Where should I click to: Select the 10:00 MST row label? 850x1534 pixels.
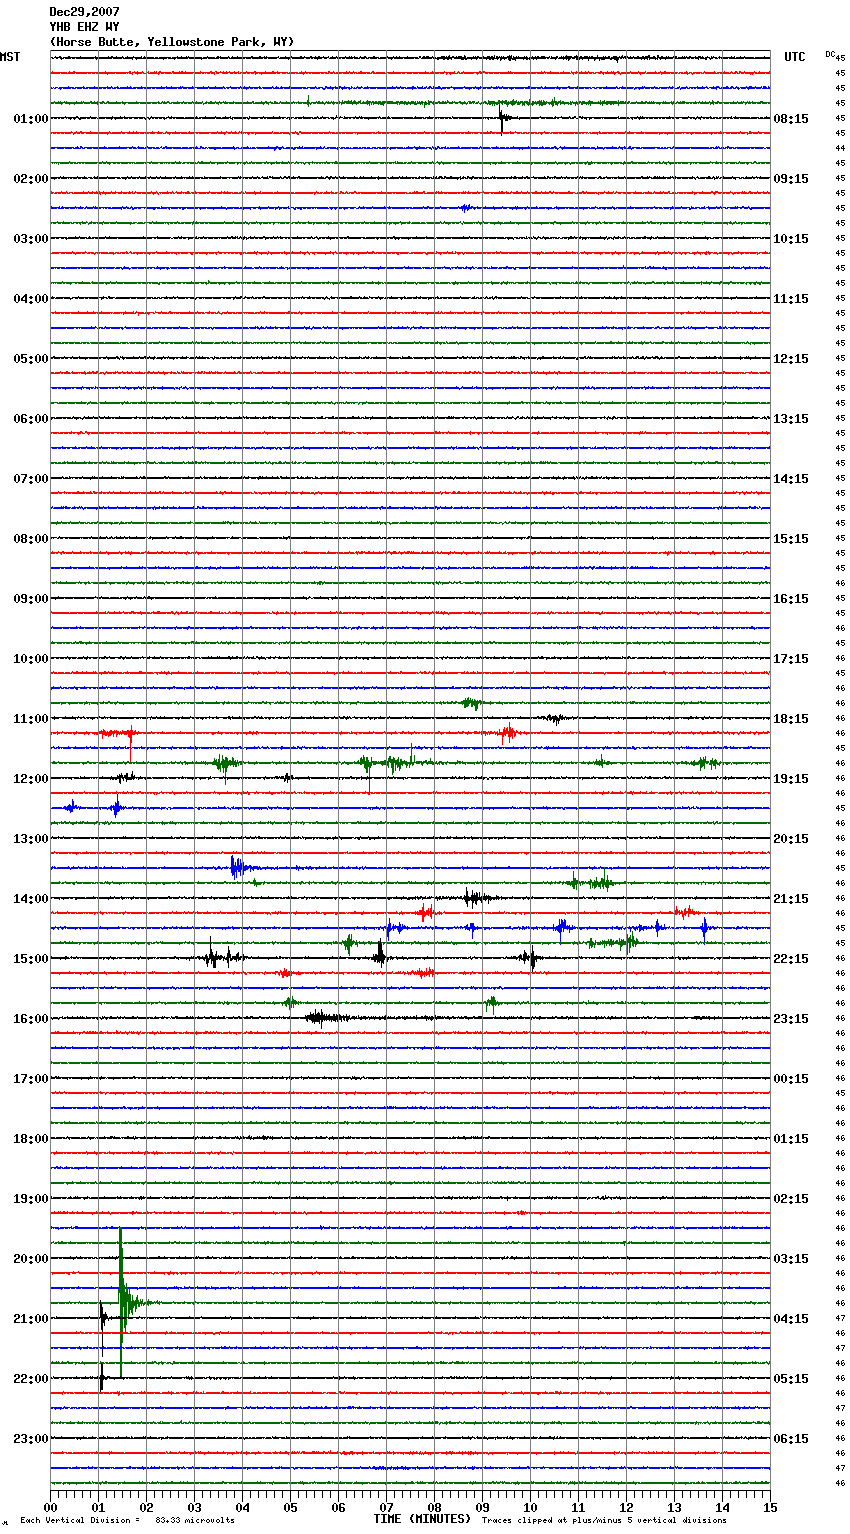tap(31, 659)
